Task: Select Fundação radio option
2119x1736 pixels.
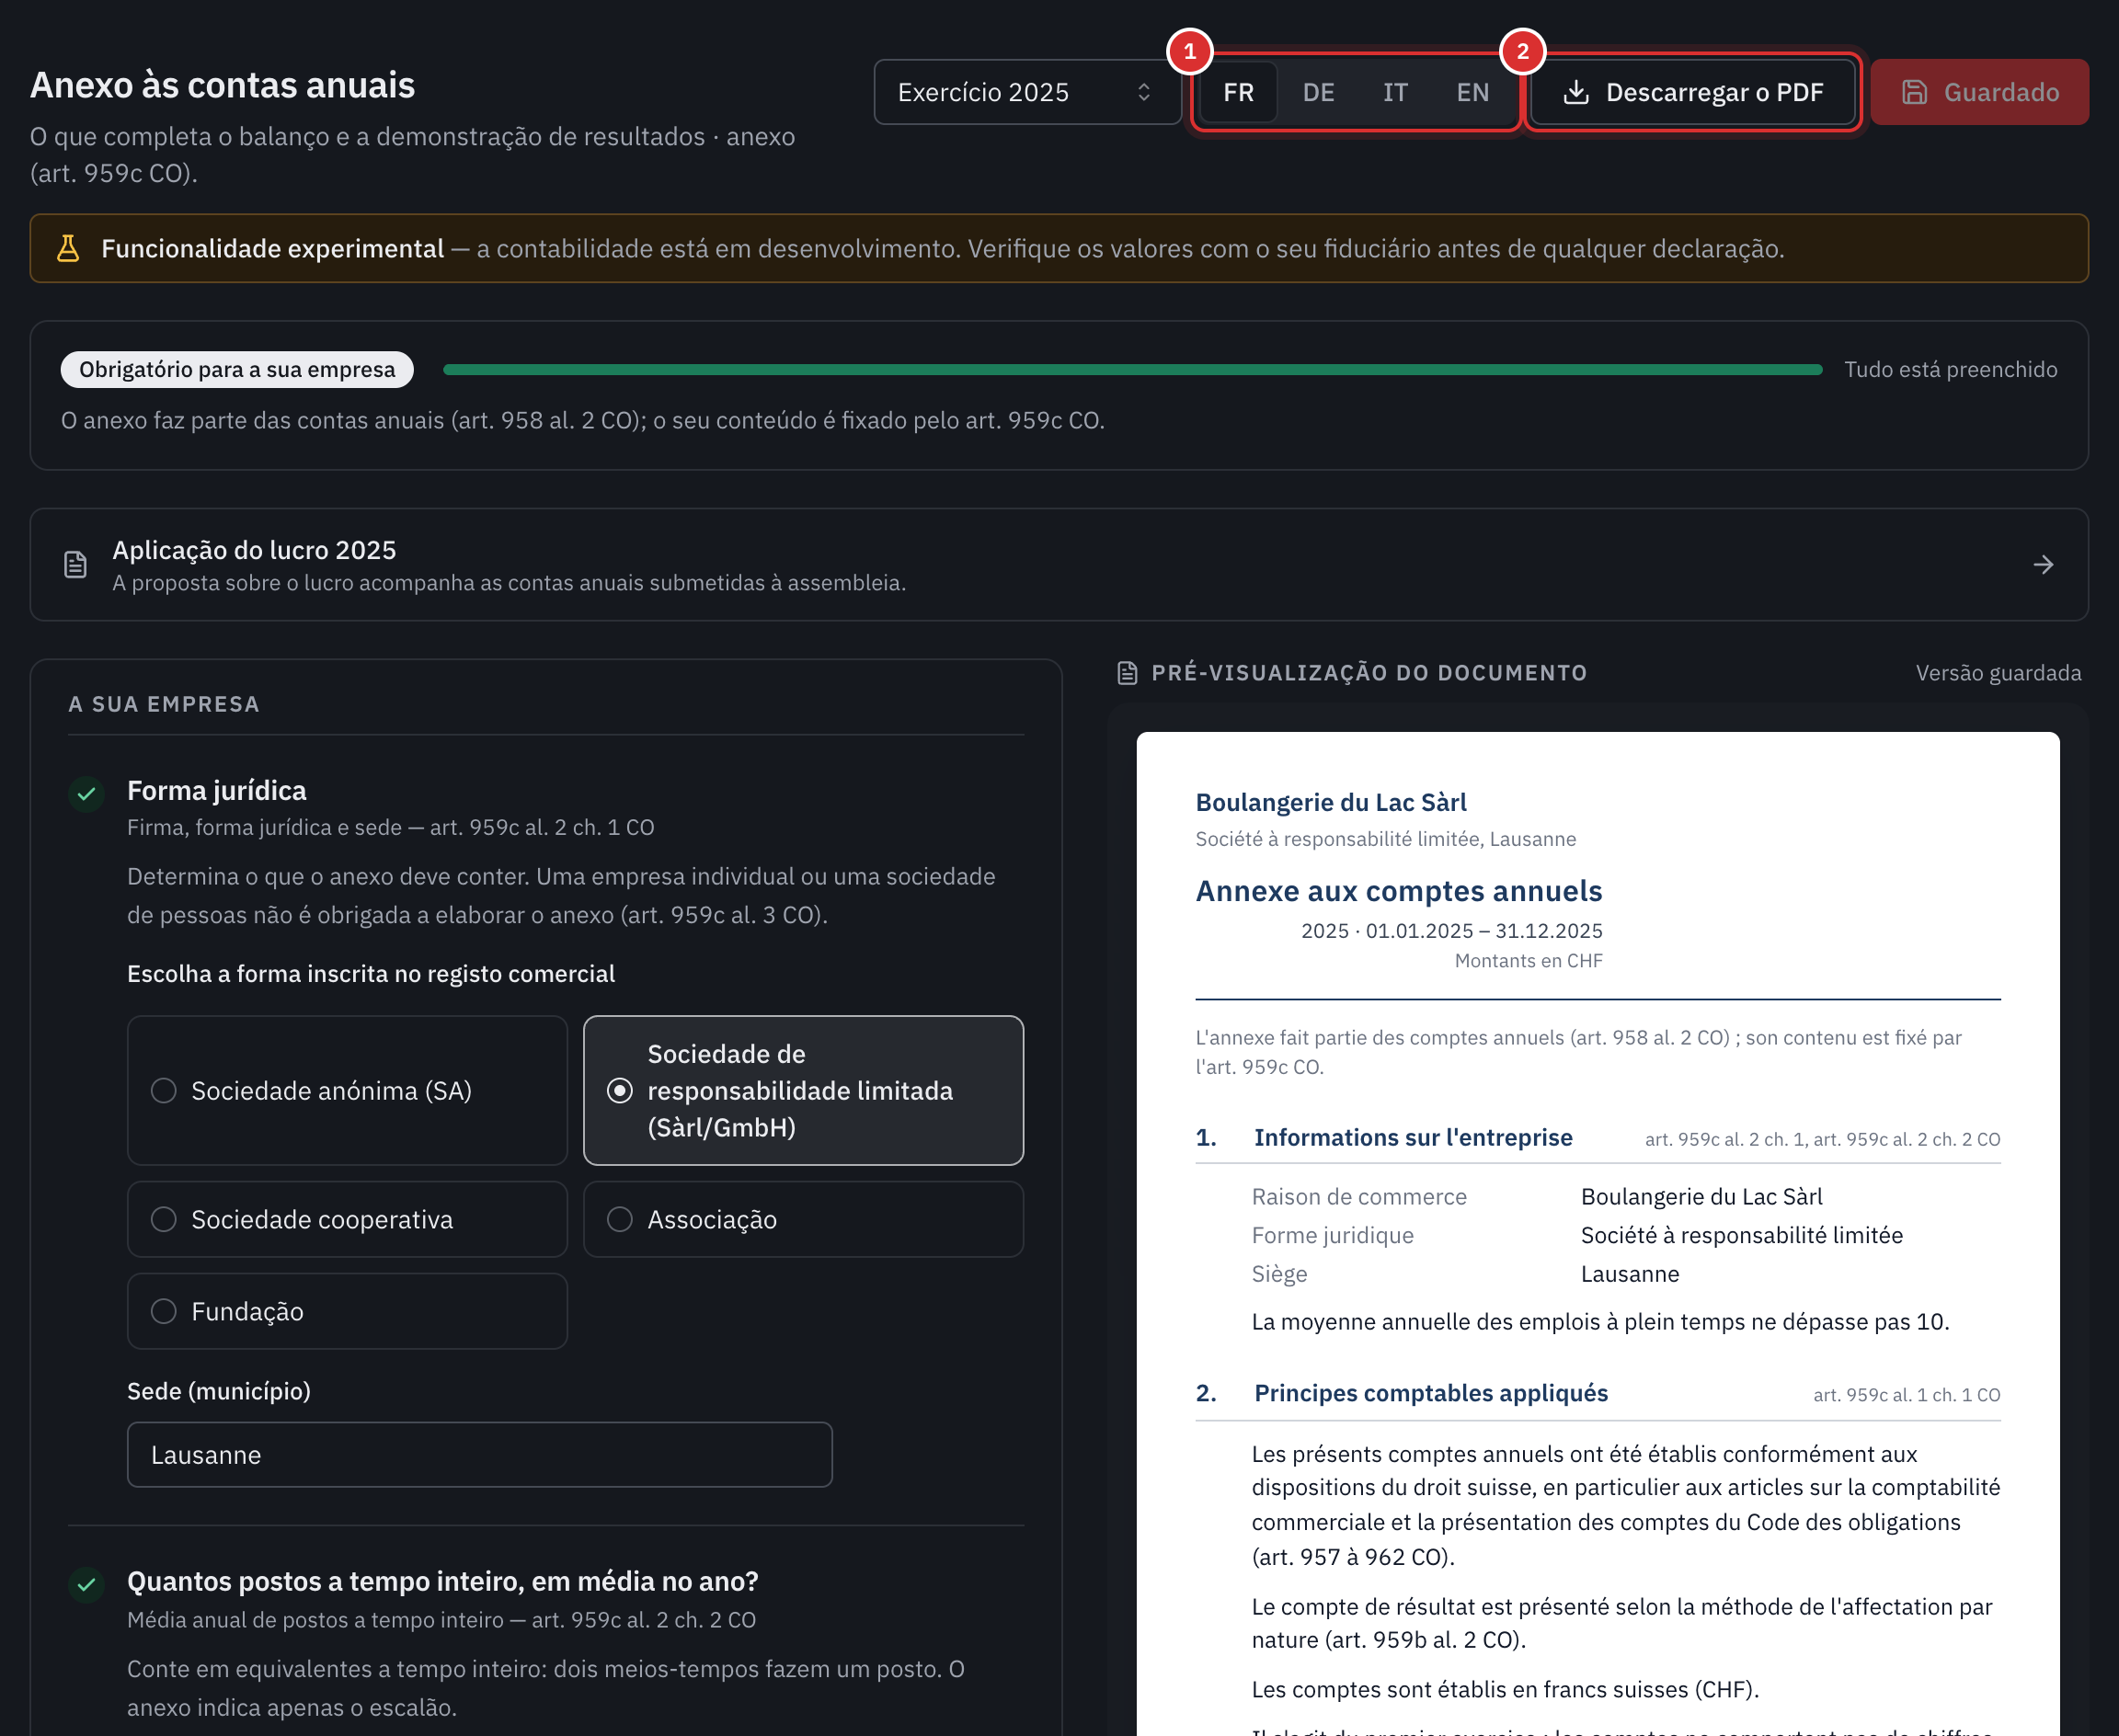Action: 347,1311
